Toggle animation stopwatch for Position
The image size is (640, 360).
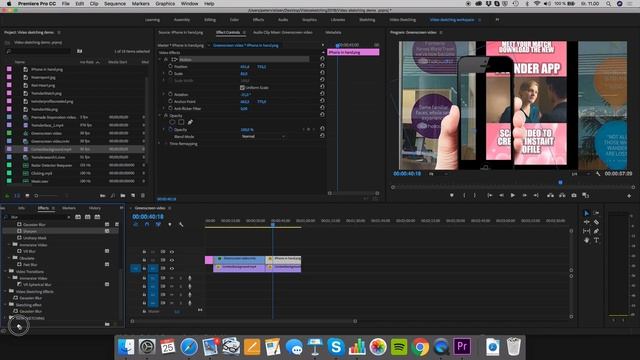click(170, 67)
